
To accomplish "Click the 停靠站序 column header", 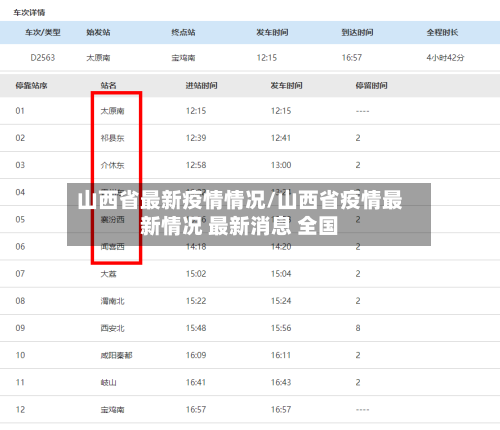I will point(31,86).
